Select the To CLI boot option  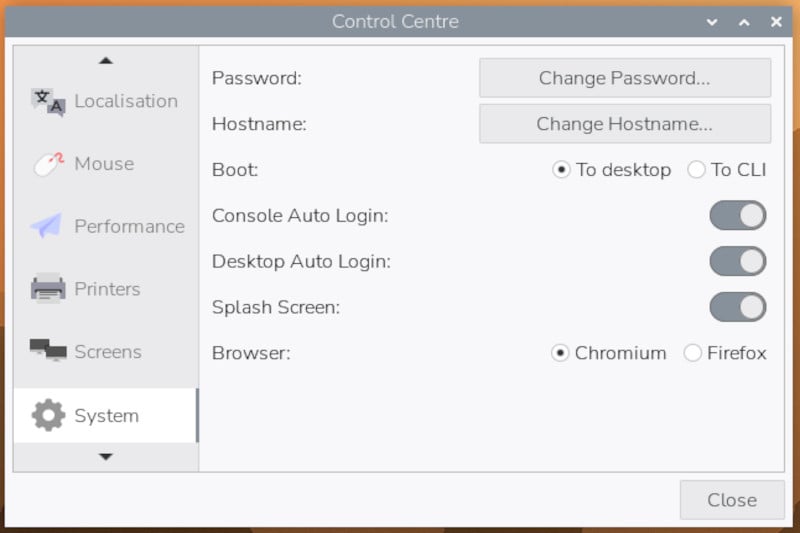pyautogui.click(x=697, y=170)
